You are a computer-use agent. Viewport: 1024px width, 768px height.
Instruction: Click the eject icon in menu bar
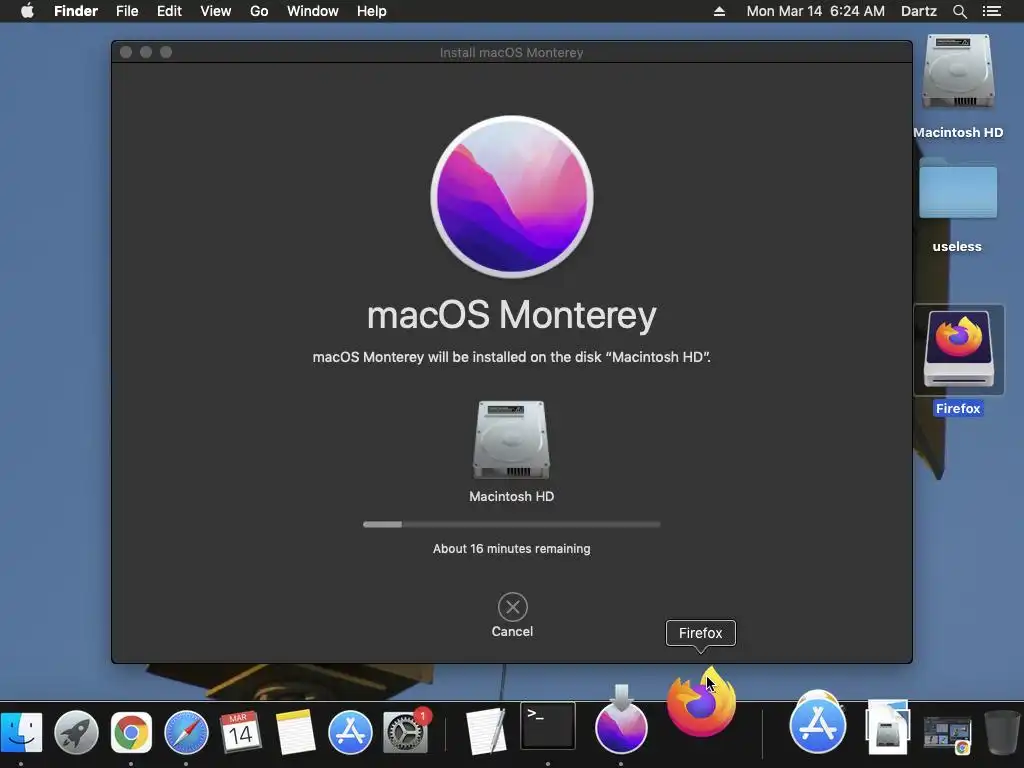[719, 11]
